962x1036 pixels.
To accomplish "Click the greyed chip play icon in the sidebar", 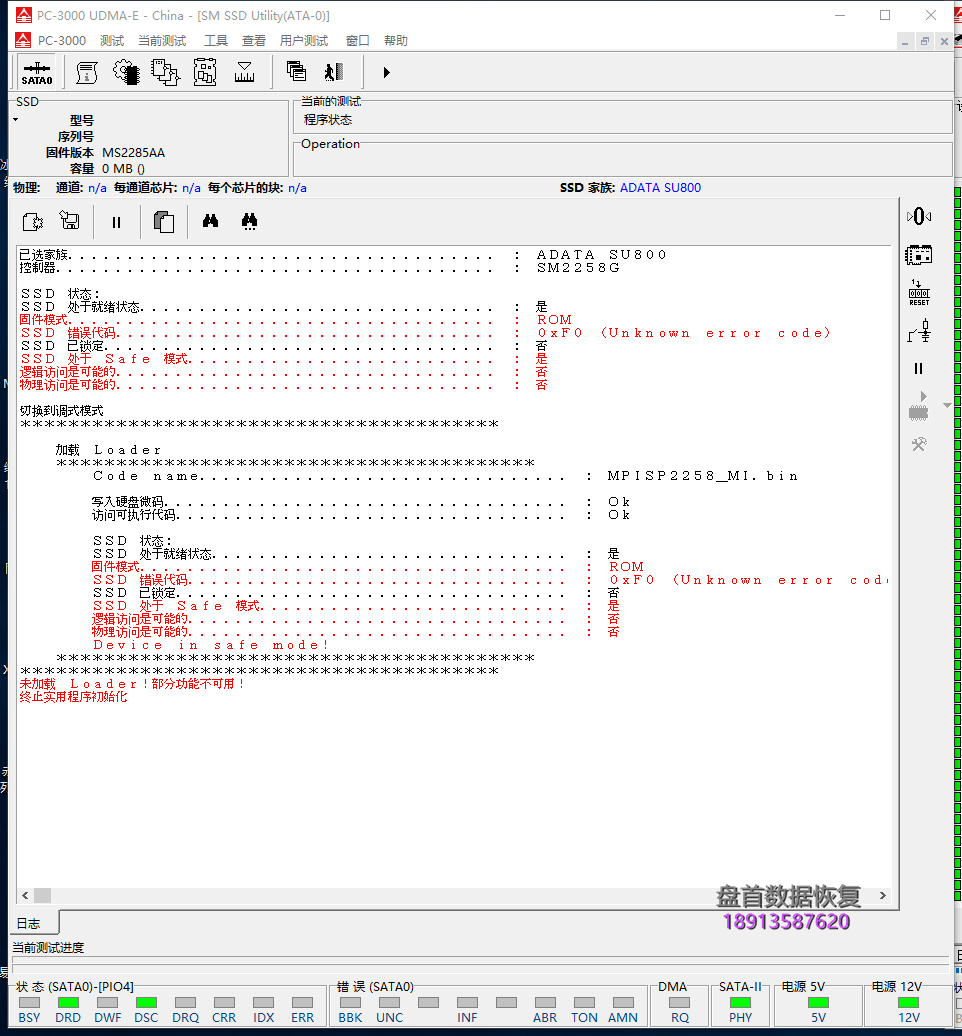I will click(918, 406).
